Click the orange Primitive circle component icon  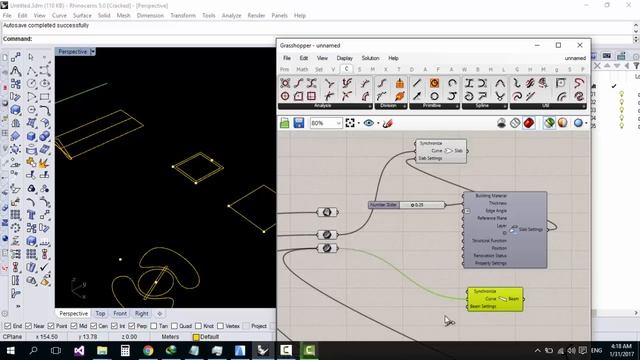click(434, 83)
